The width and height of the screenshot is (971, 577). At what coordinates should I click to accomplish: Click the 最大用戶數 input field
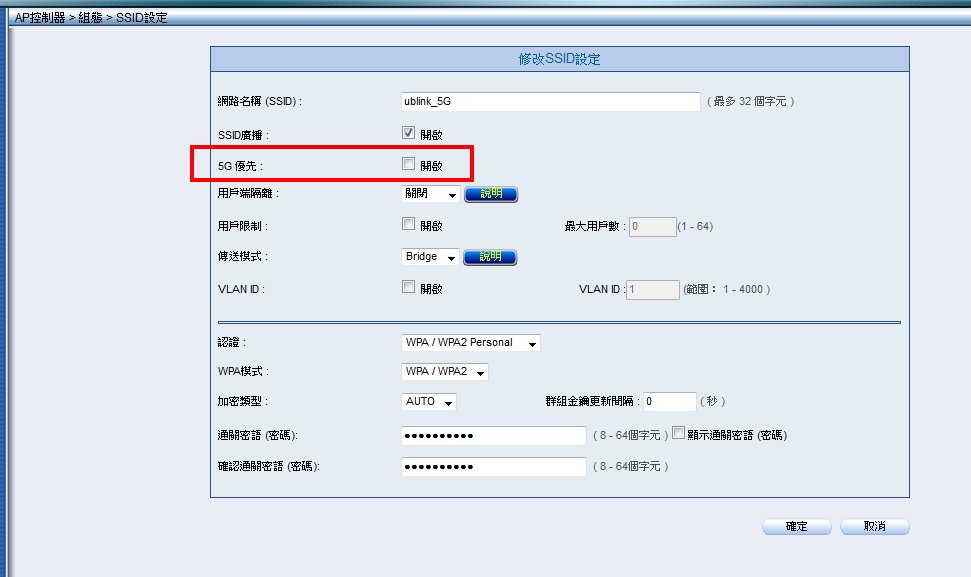[652, 227]
